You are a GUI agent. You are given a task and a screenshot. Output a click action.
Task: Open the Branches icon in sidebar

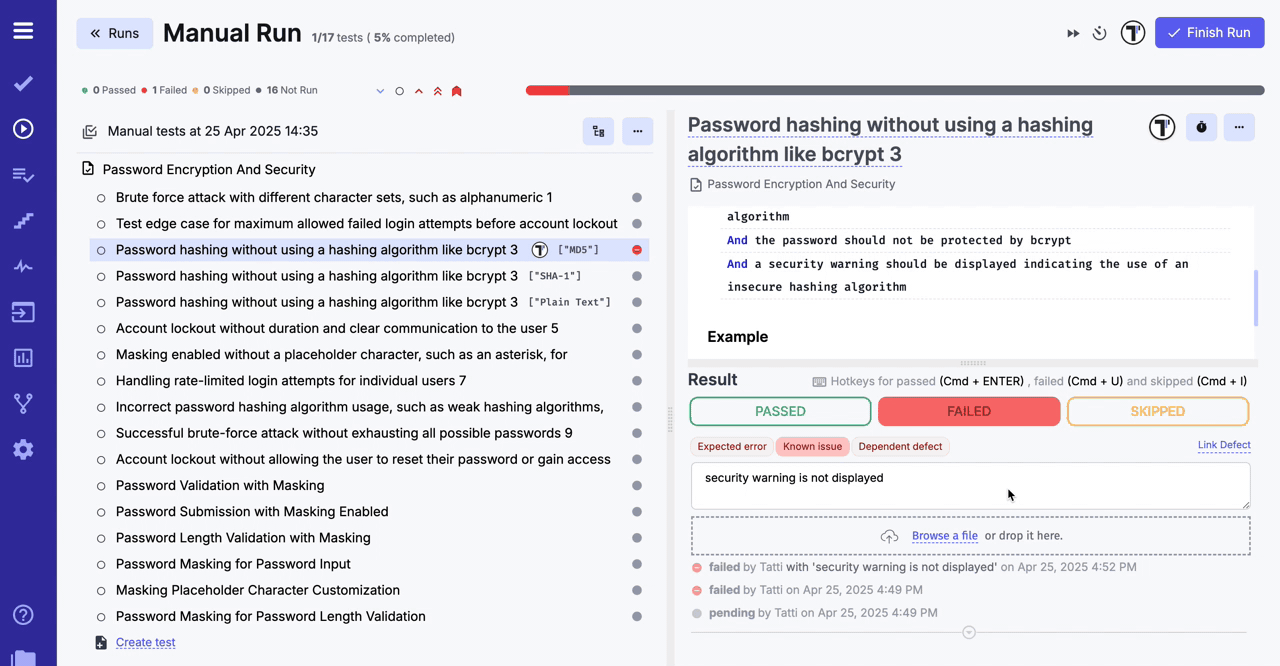click(x=23, y=404)
